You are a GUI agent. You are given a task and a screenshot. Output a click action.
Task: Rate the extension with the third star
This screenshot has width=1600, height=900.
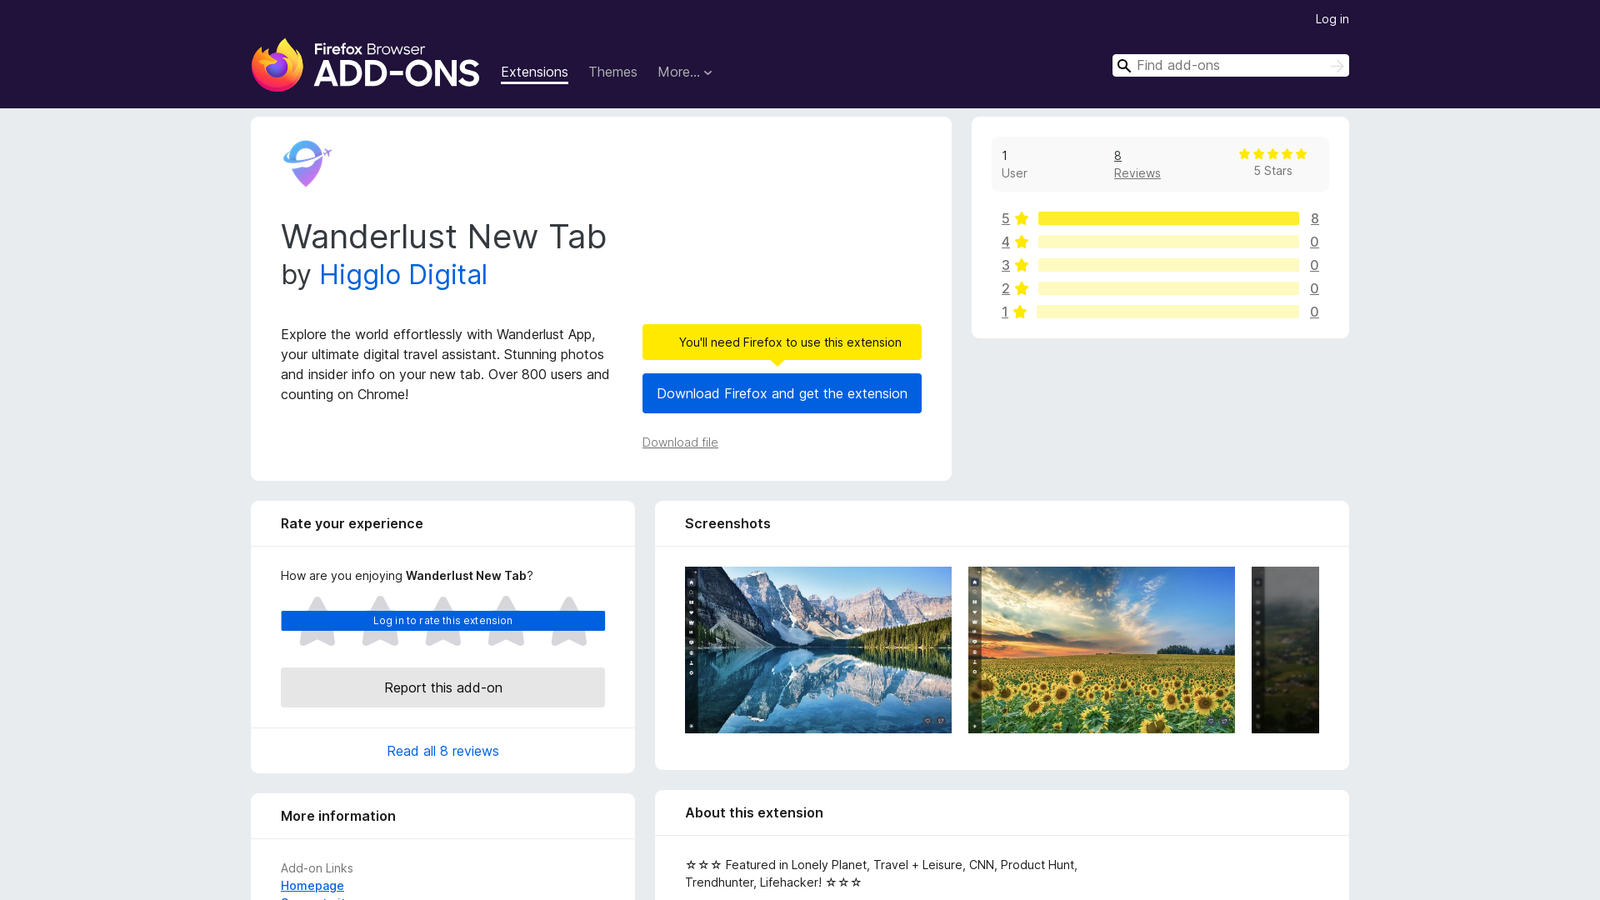coord(443,621)
